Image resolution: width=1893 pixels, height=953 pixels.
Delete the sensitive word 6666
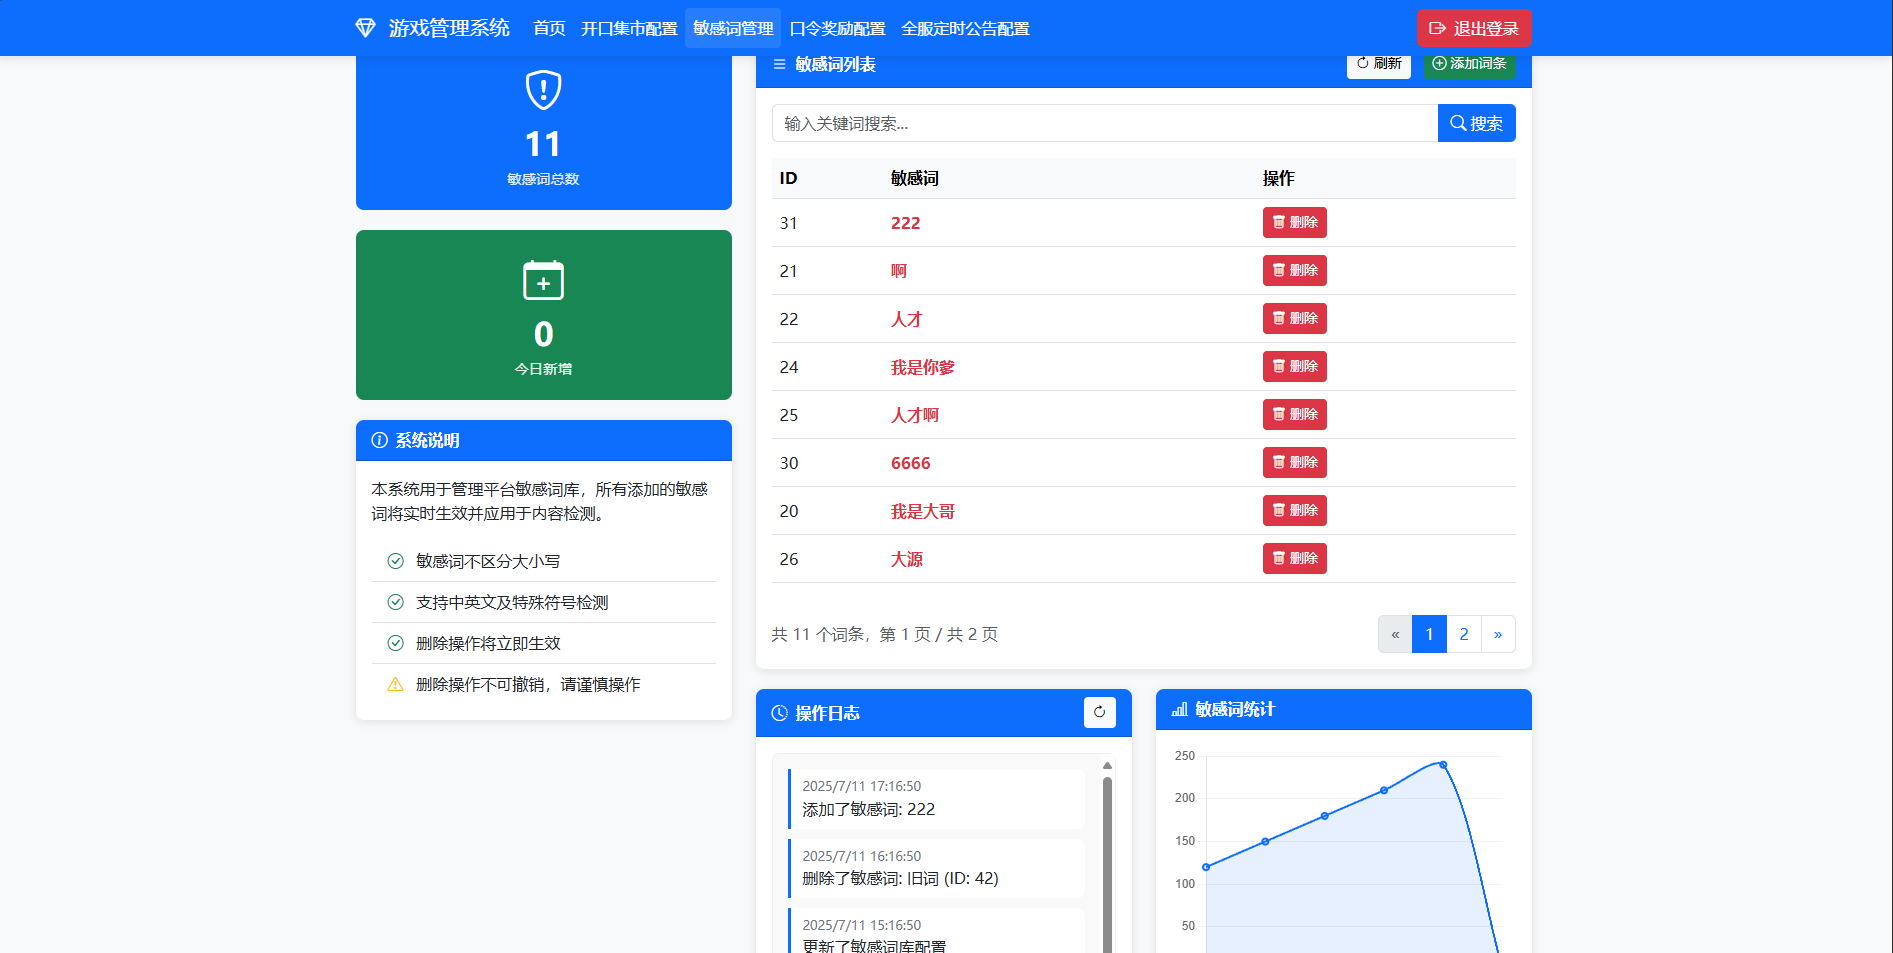click(1294, 462)
